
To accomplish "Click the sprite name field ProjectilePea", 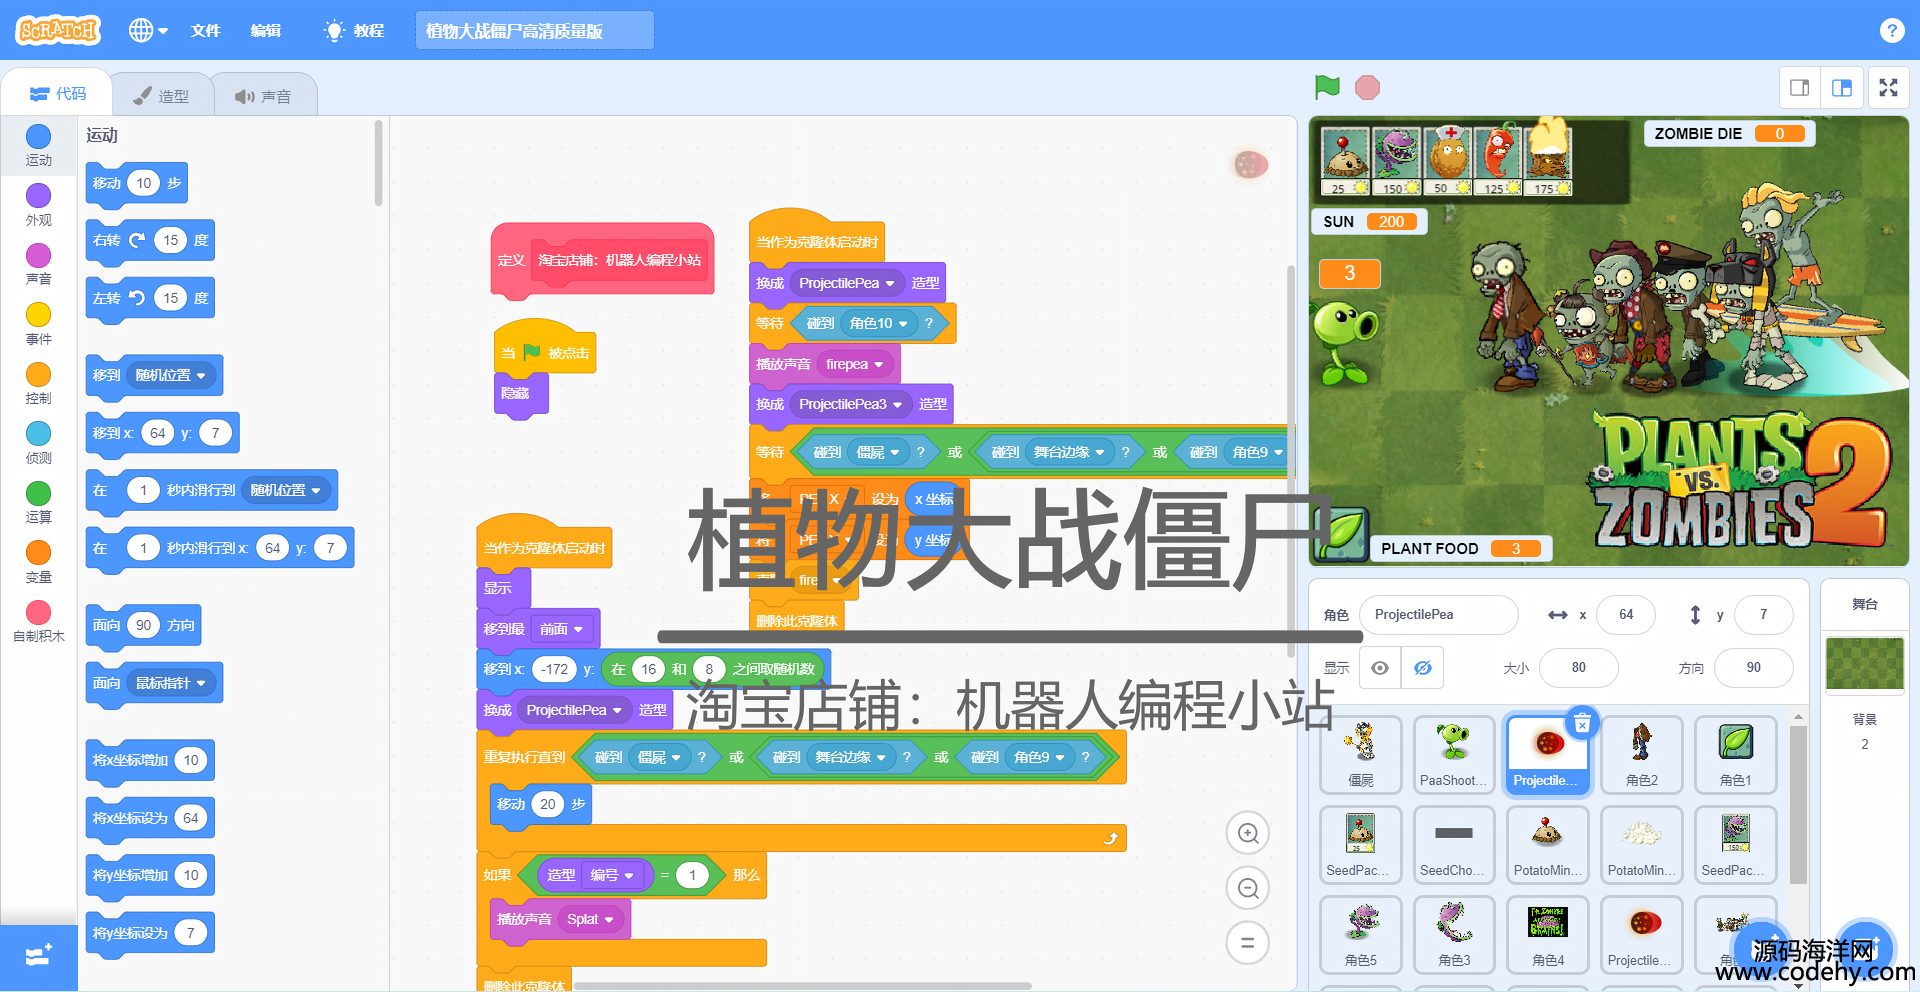I will pos(1438,615).
